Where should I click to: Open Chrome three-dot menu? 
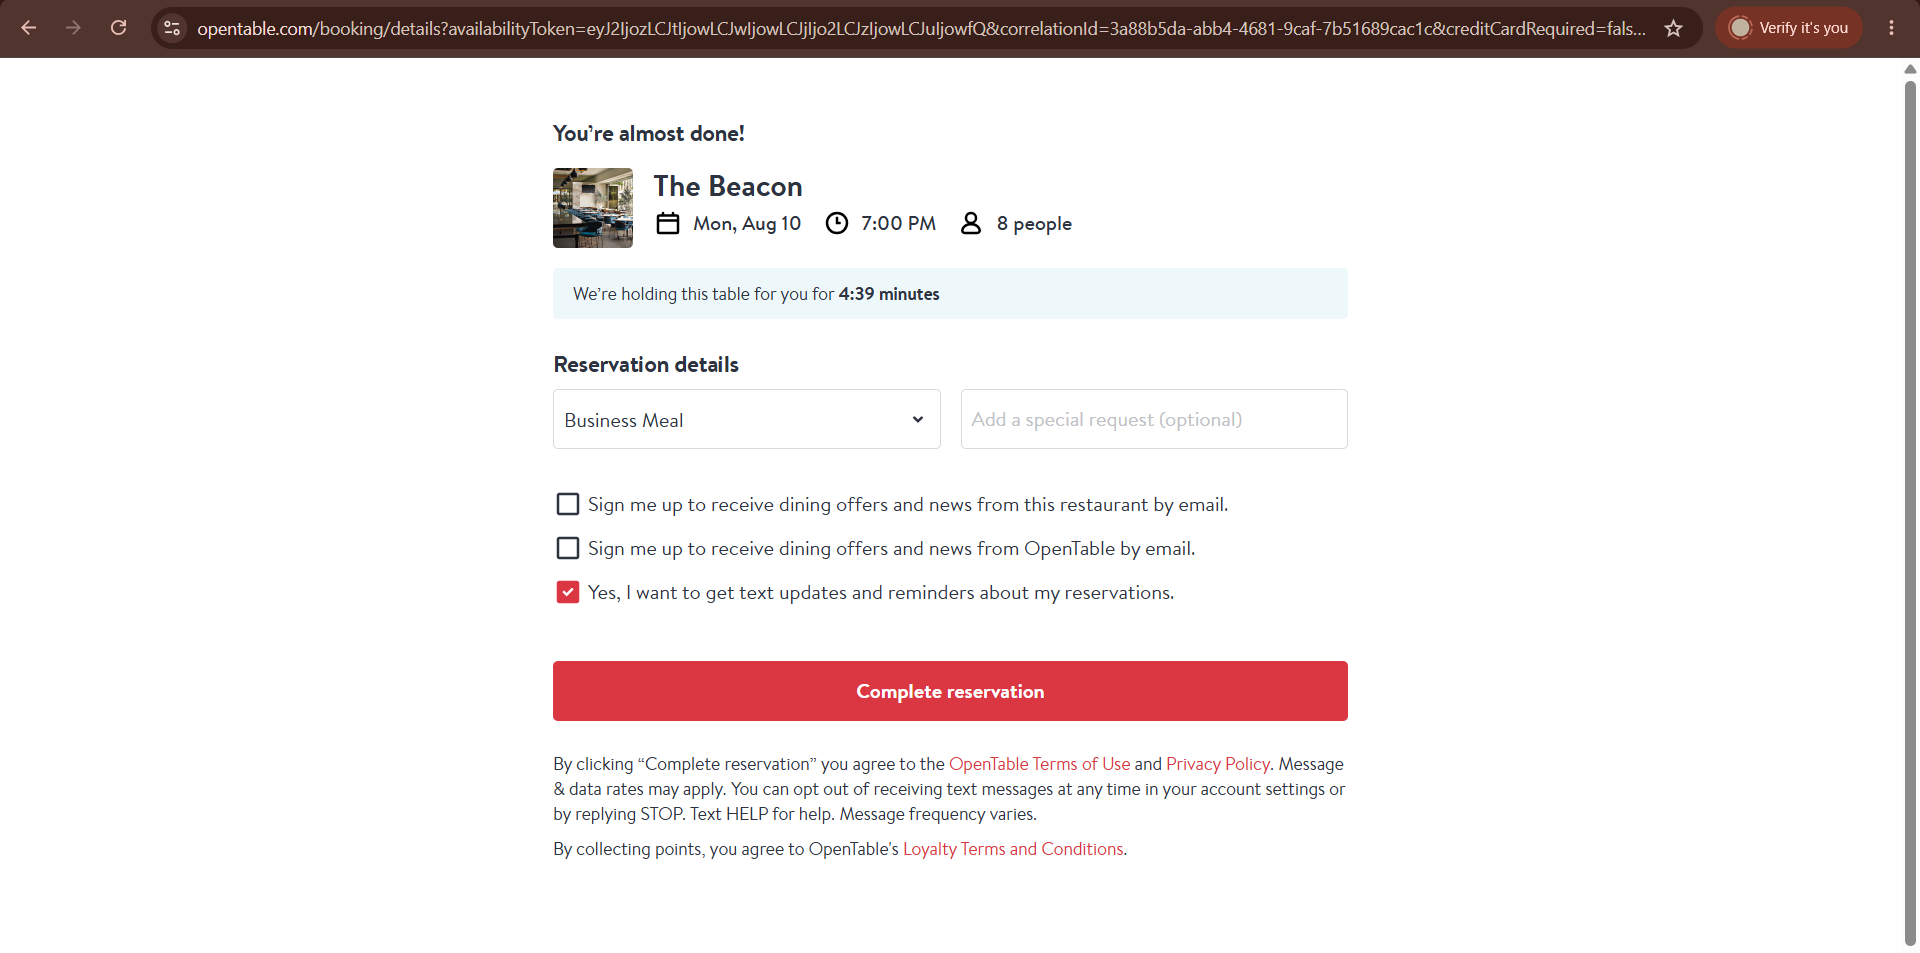[1891, 28]
